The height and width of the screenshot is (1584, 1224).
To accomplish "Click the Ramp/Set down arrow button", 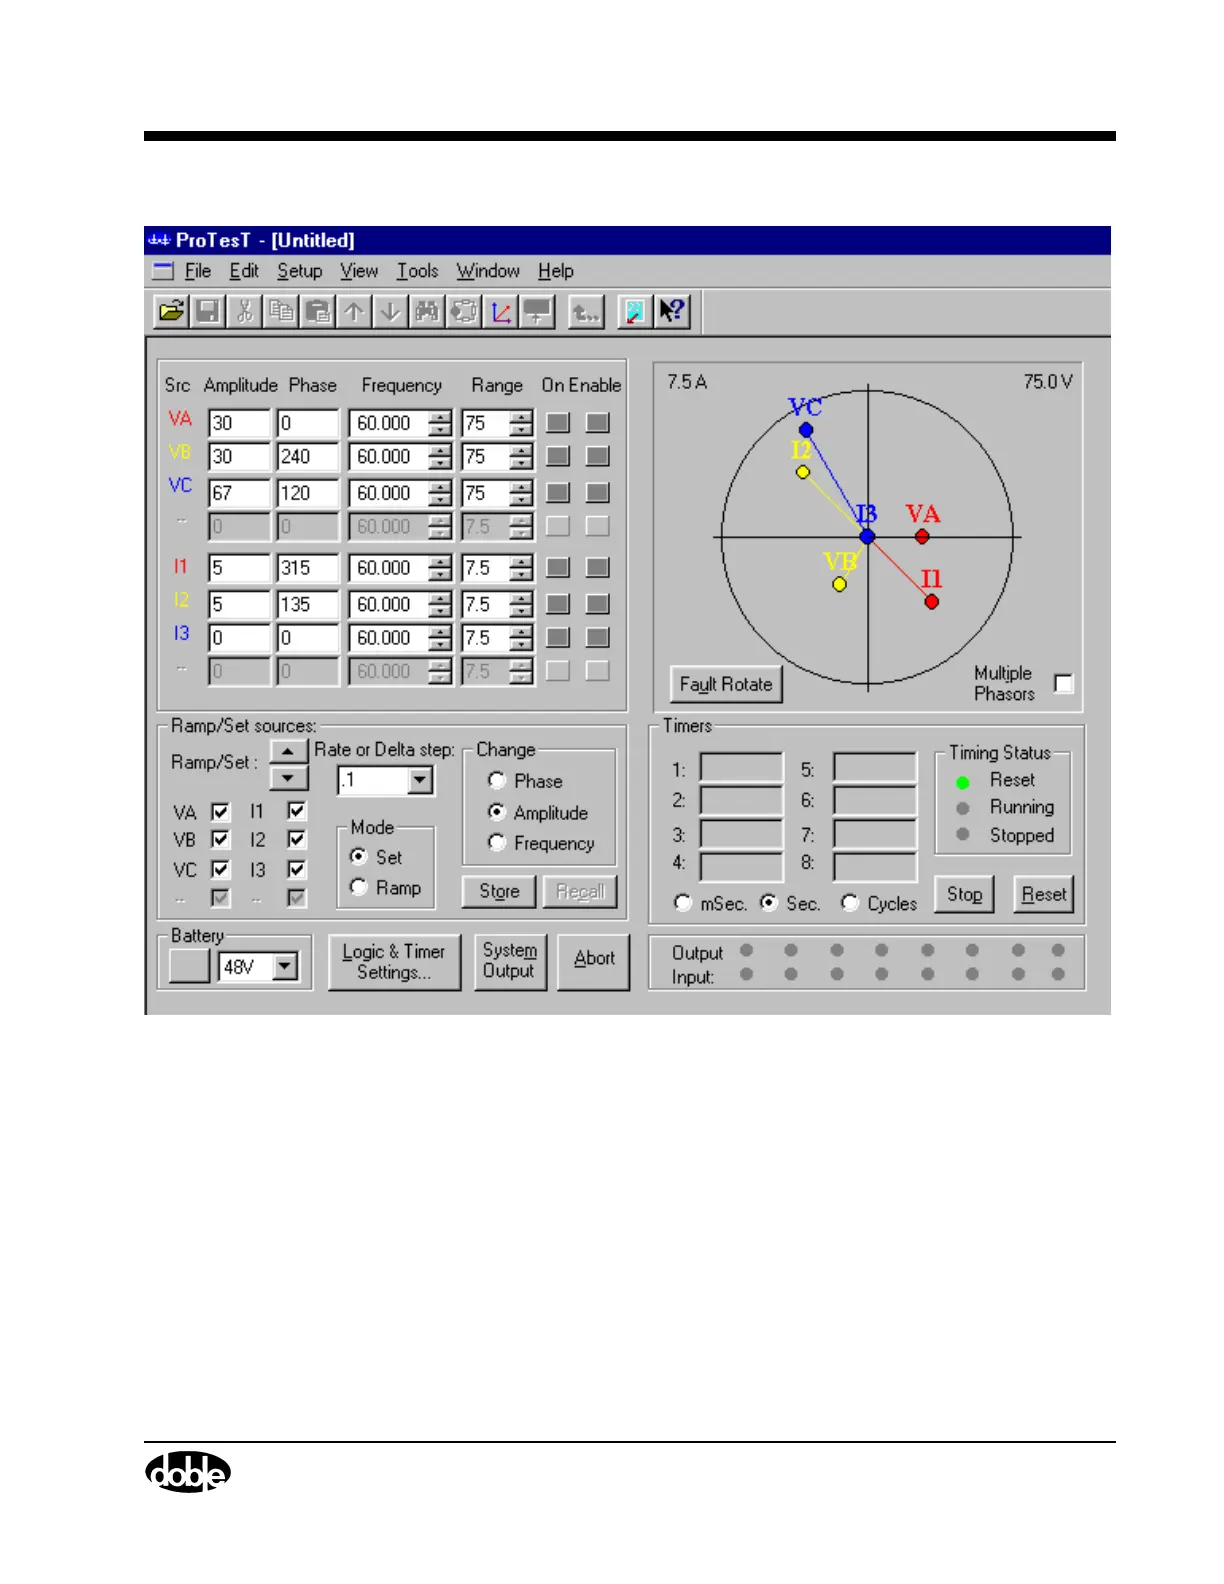I will (x=288, y=777).
